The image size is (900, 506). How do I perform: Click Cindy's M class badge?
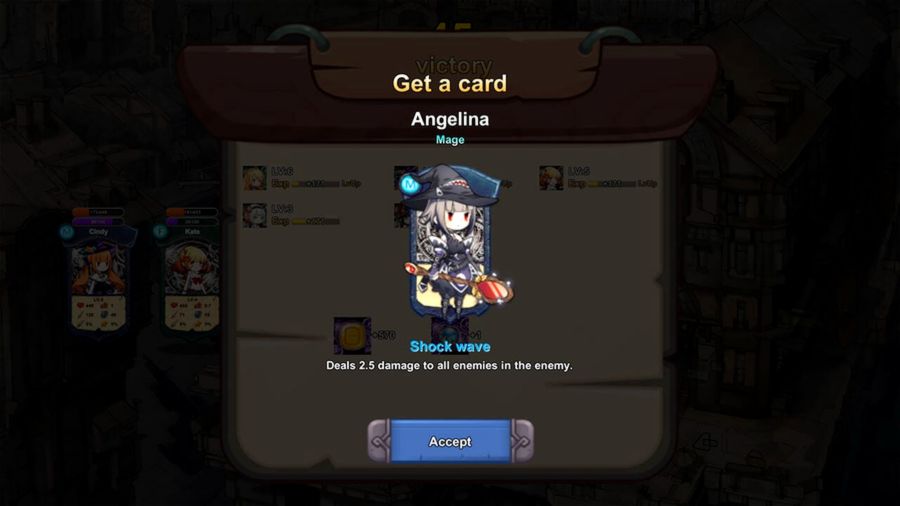pyautogui.click(x=67, y=232)
